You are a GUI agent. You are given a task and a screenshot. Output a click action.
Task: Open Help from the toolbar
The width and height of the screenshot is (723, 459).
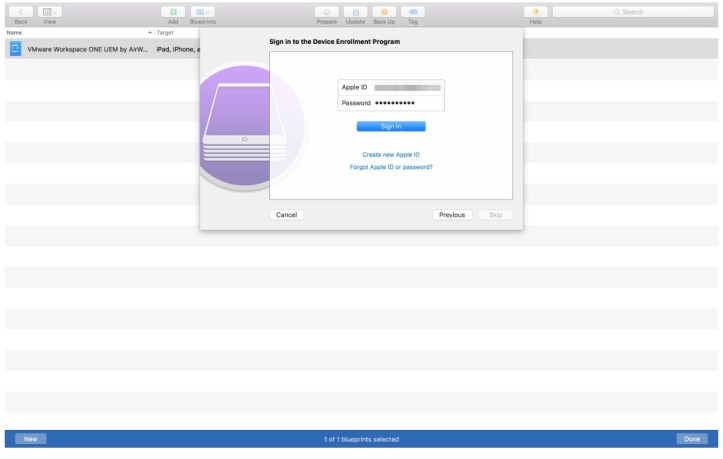pyautogui.click(x=535, y=12)
